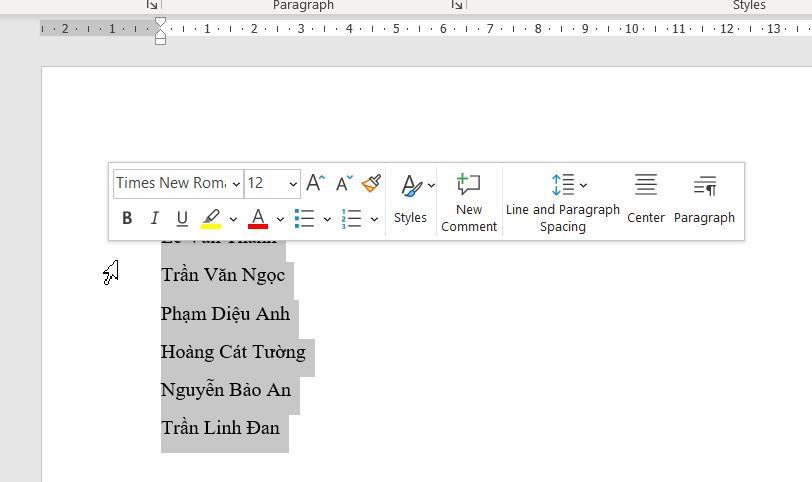Toggle Underline formatting in mini toolbar
The image size is (812, 482).
182,218
